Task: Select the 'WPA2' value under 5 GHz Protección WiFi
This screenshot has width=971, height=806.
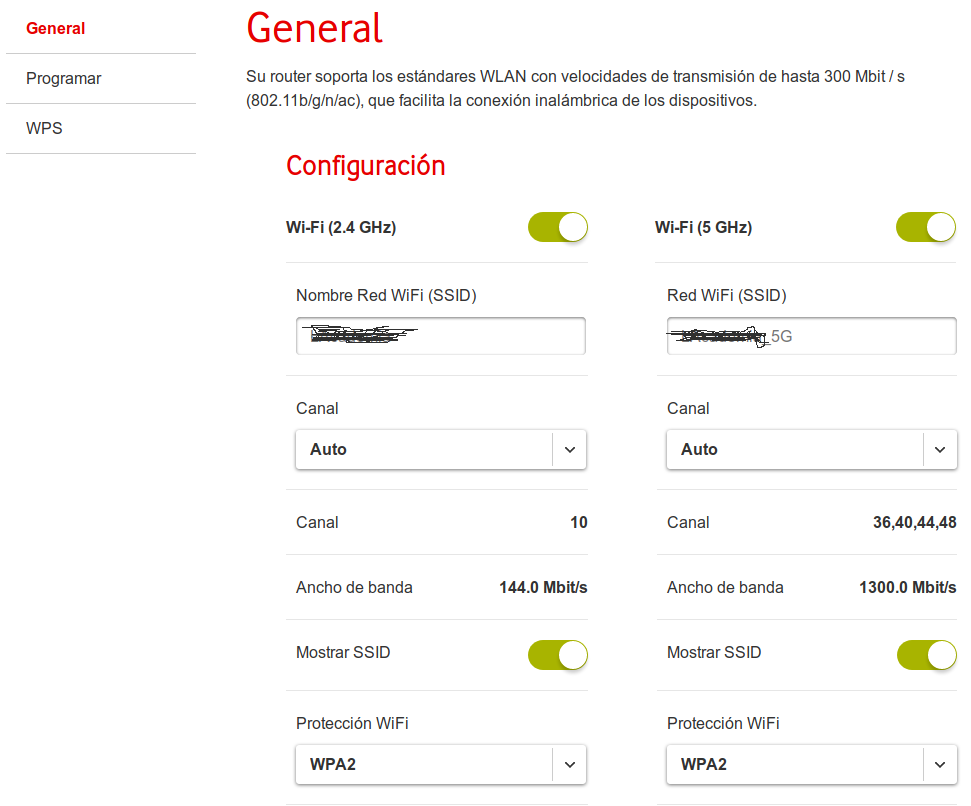Action: pyautogui.click(x=704, y=765)
